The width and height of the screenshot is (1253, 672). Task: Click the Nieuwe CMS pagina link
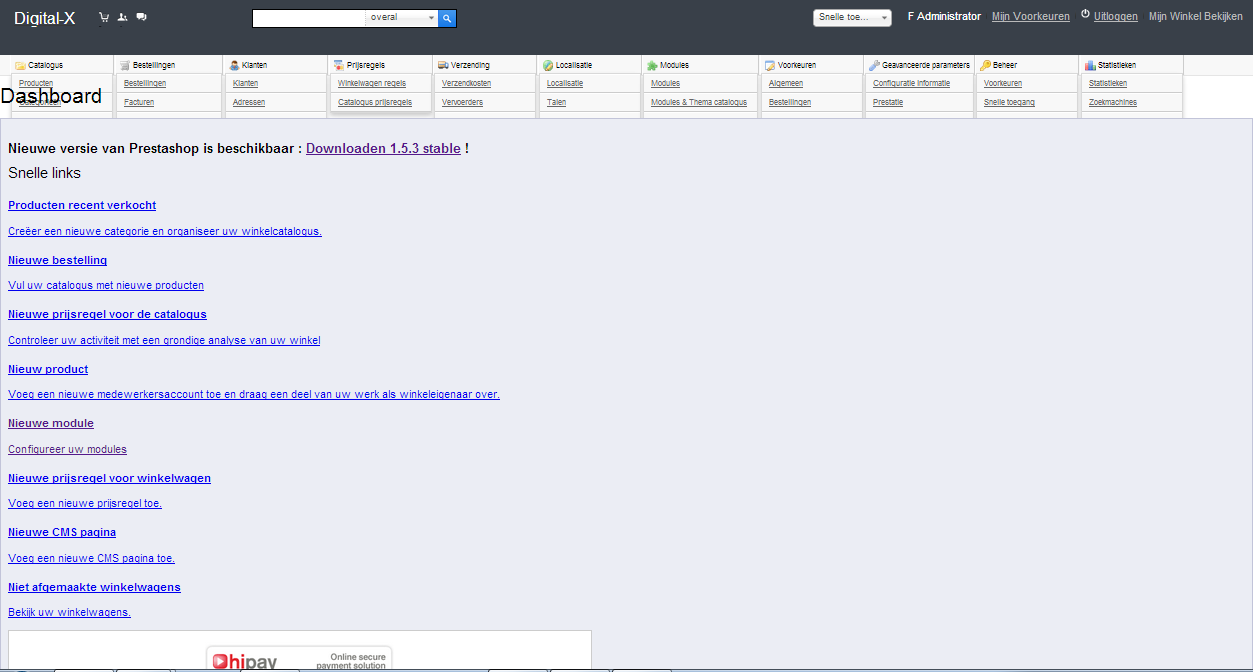(x=62, y=532)
